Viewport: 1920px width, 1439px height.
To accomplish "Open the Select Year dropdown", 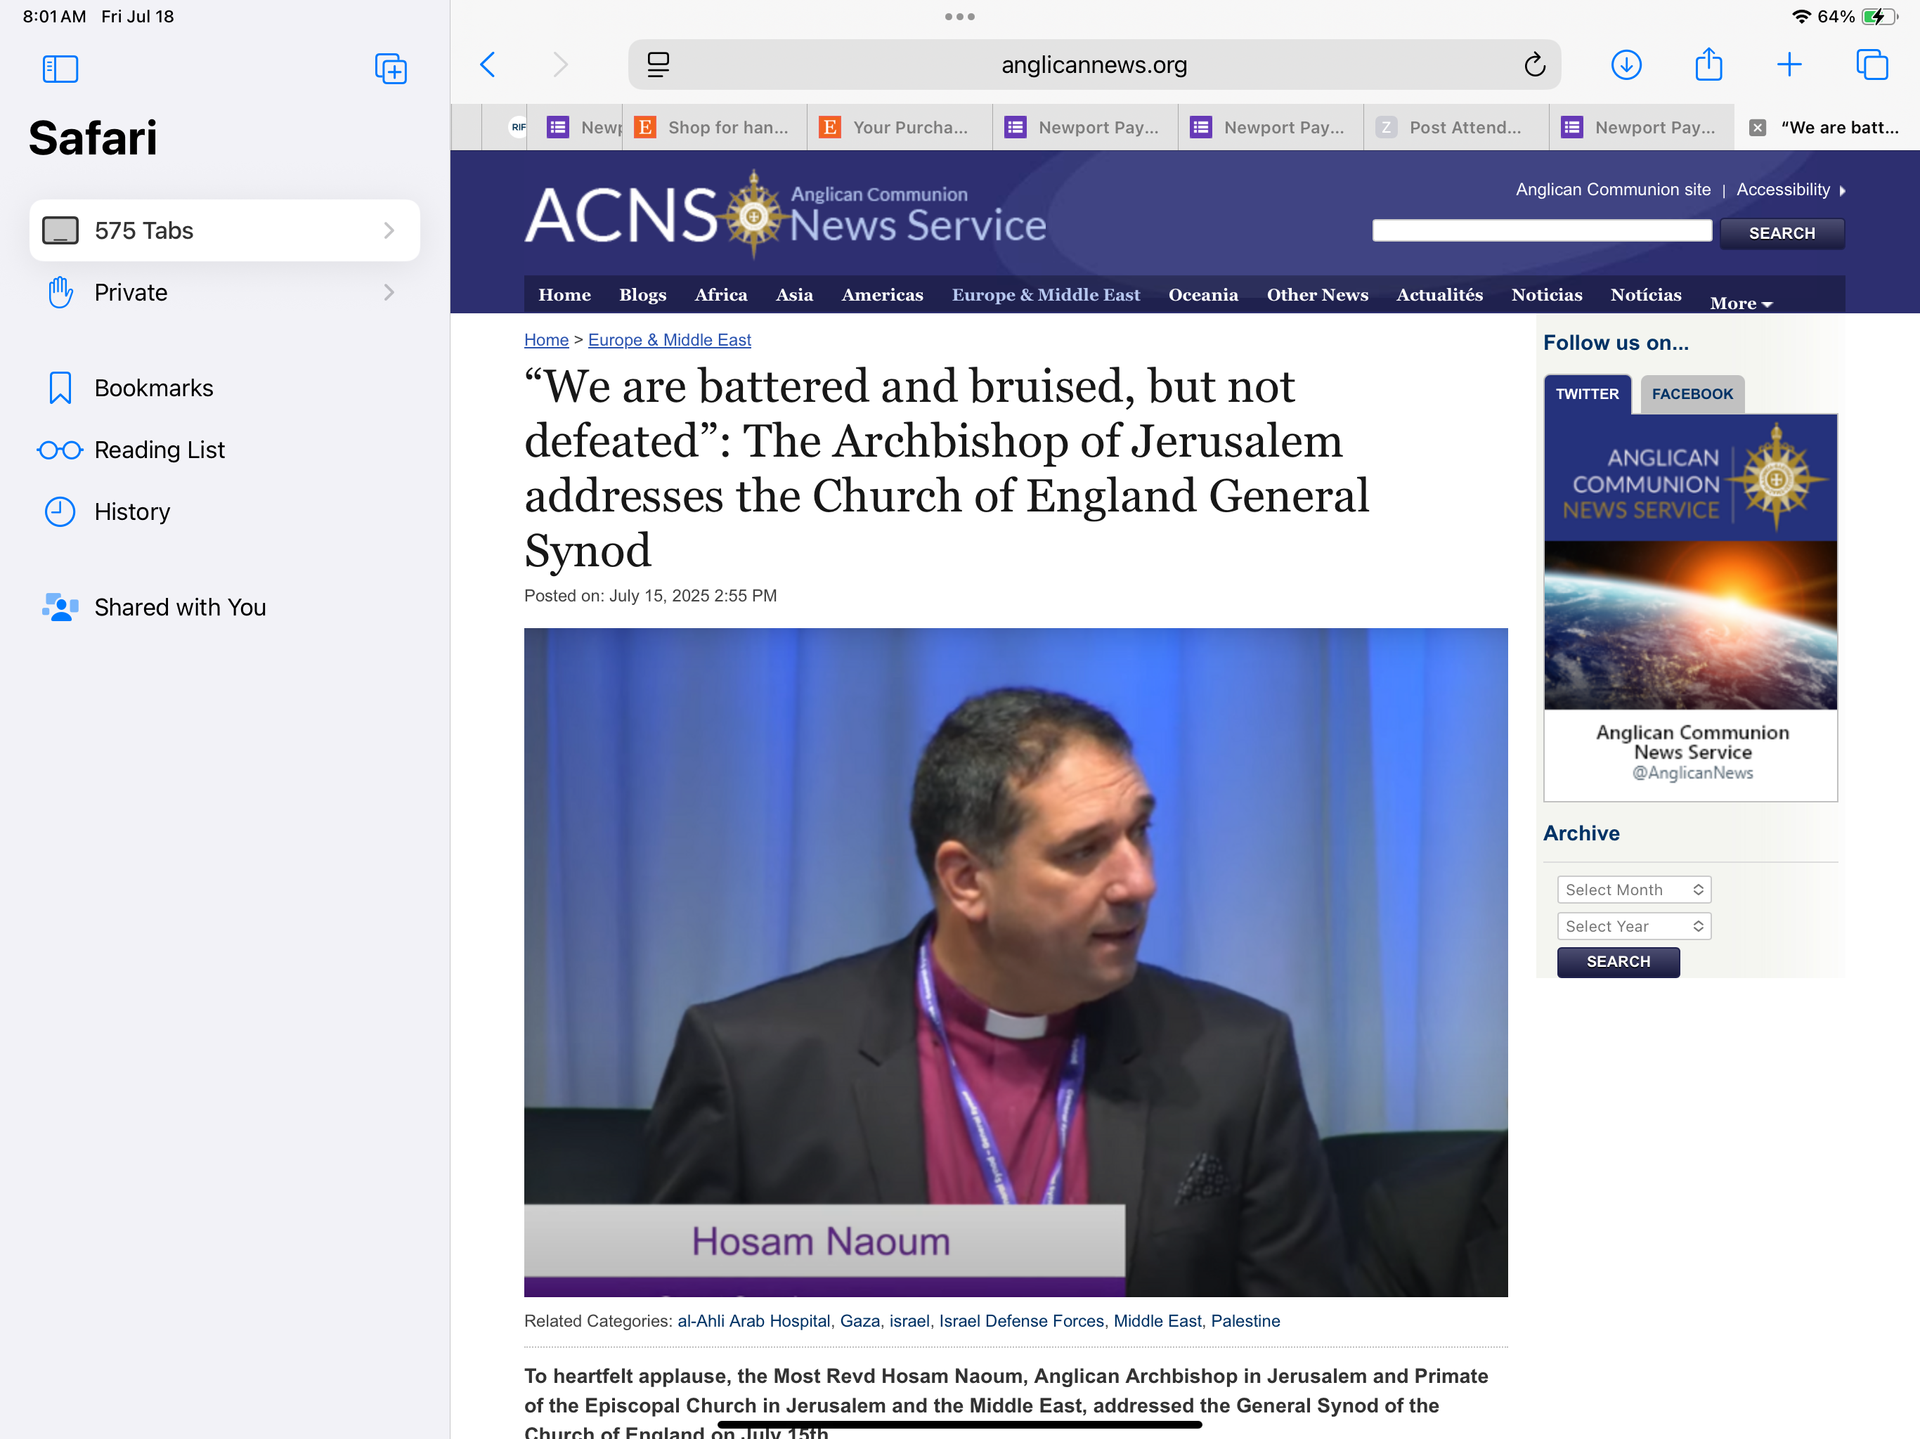I will coord(1633,926).
